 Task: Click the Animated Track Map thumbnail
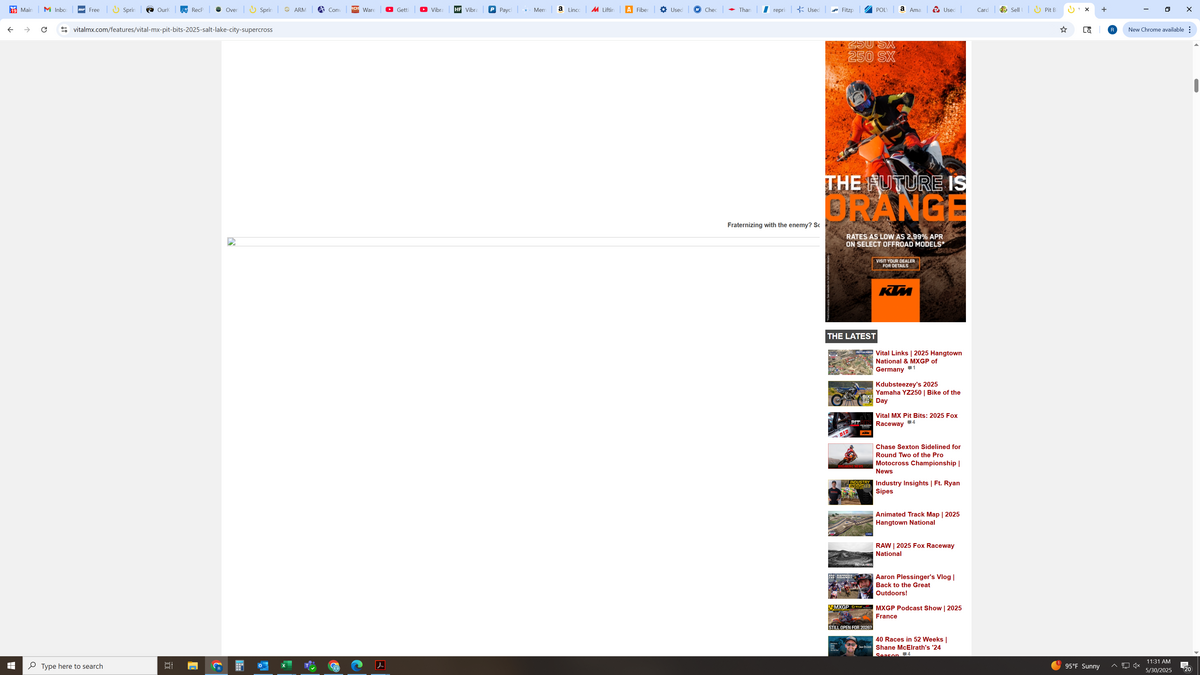click(x=850, y=523)
